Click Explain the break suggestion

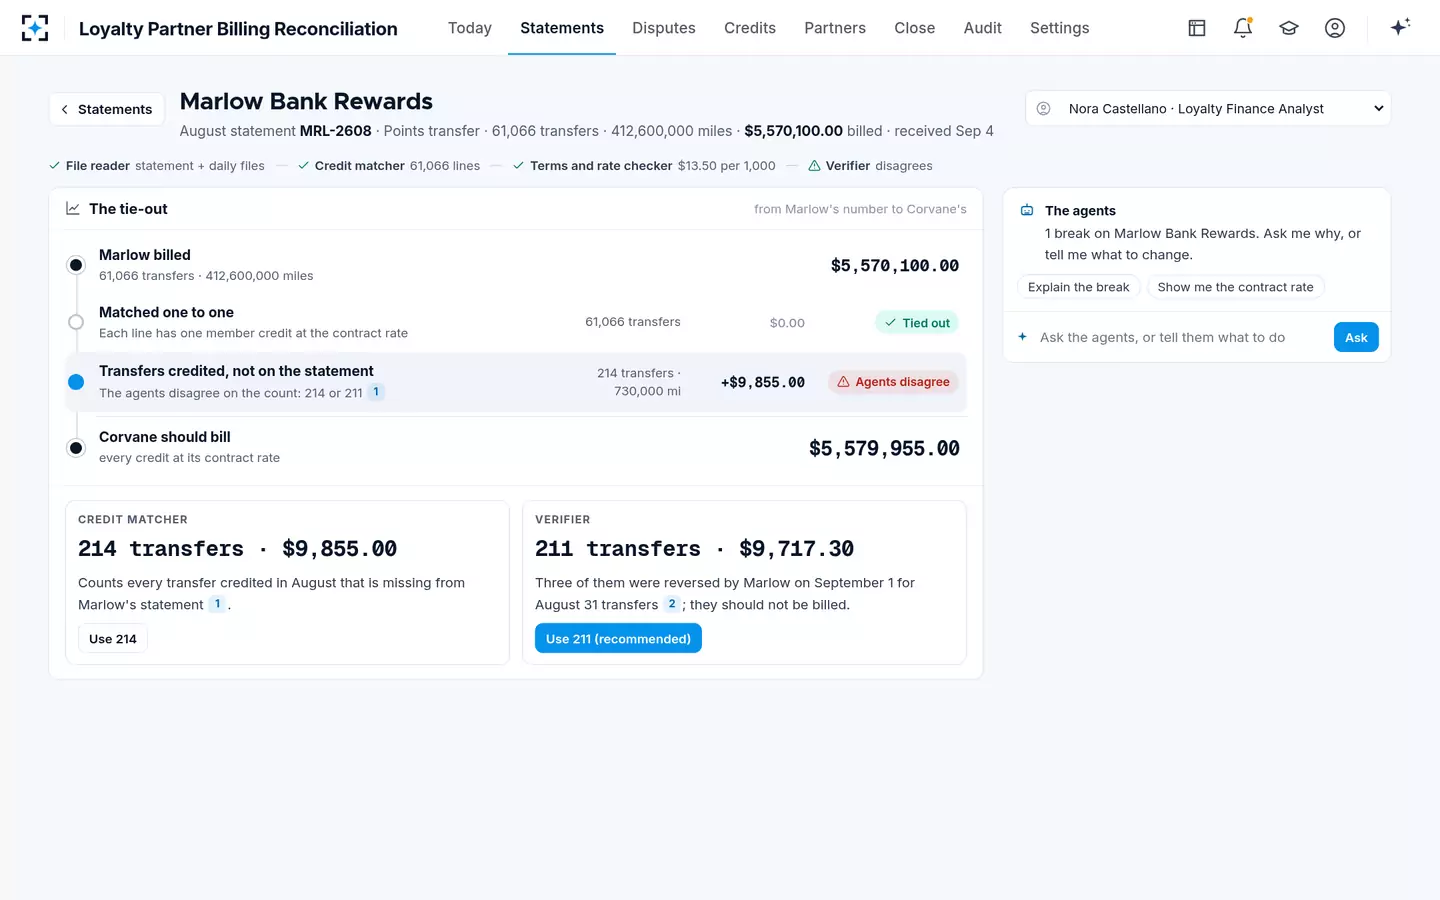[x=1079, y=287]
